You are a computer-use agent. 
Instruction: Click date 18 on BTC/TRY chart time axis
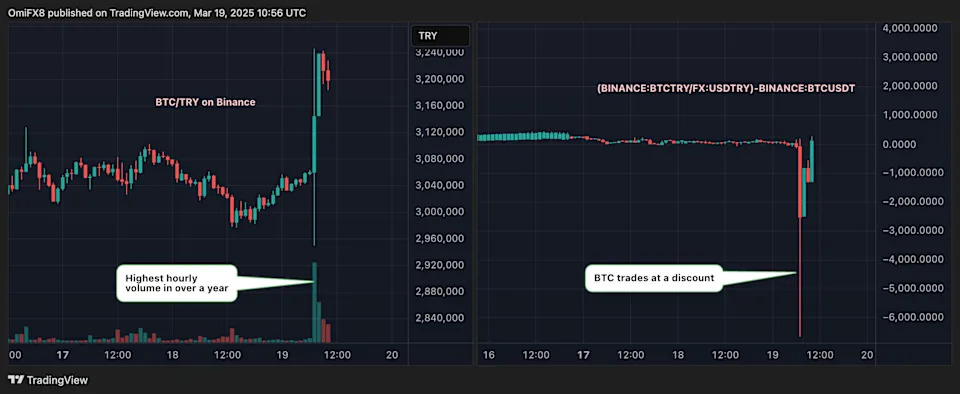point(173,354)
